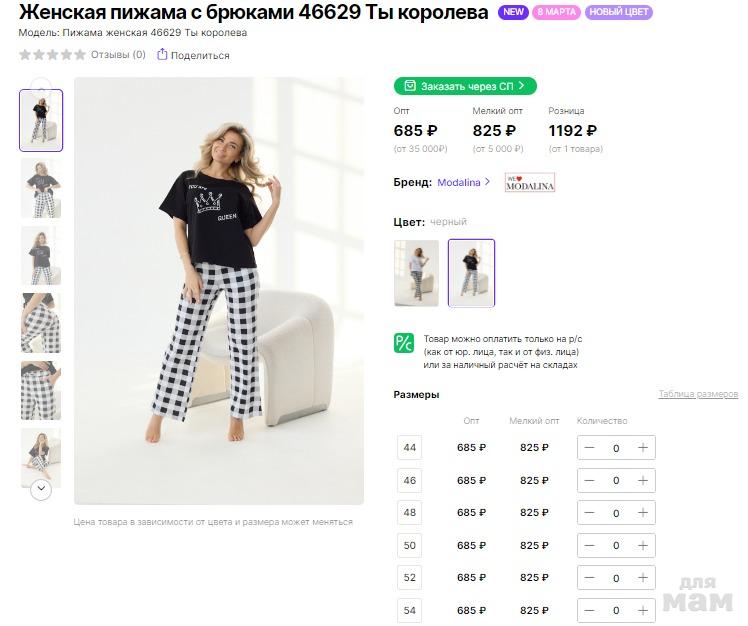748x626 pixels.
Task: Click the Заказать через СП button
Action: click(x=464, y=86)
